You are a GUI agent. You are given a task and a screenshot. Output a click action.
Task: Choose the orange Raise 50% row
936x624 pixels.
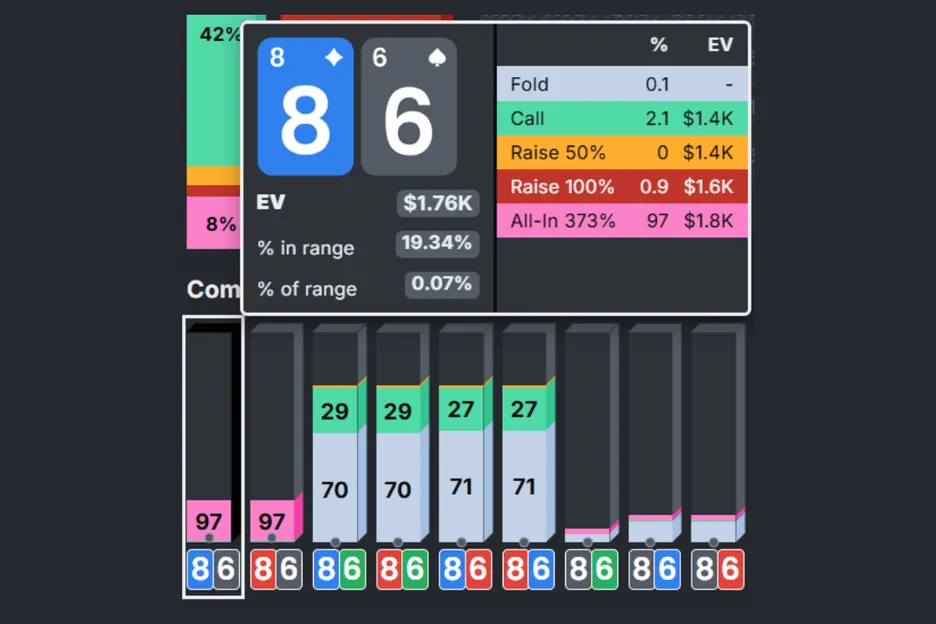tap(622, 153)
